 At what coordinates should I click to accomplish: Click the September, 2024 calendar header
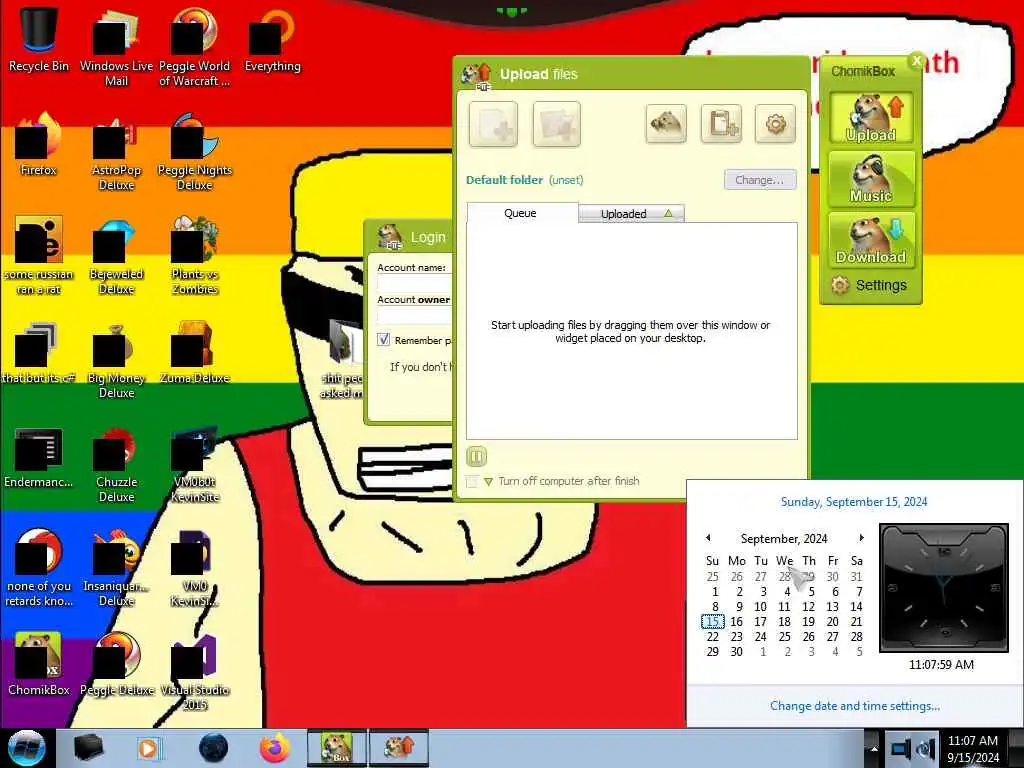[784, 539]
